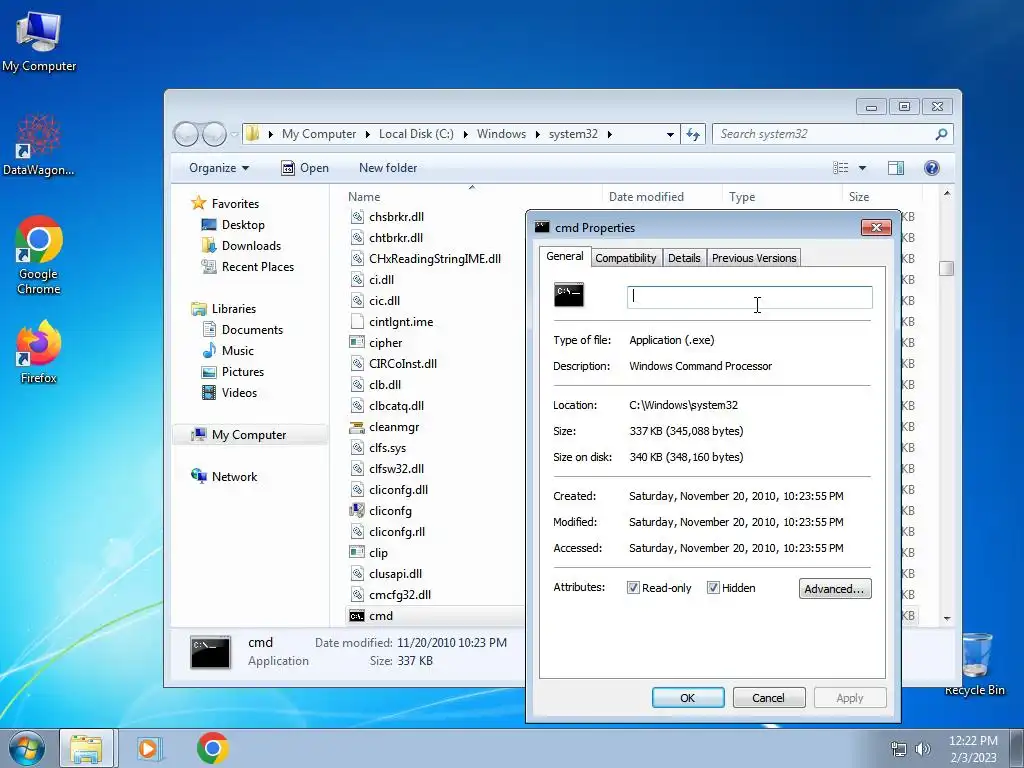Toggle the preview pane icon
1024x768 pixels.
896,168
